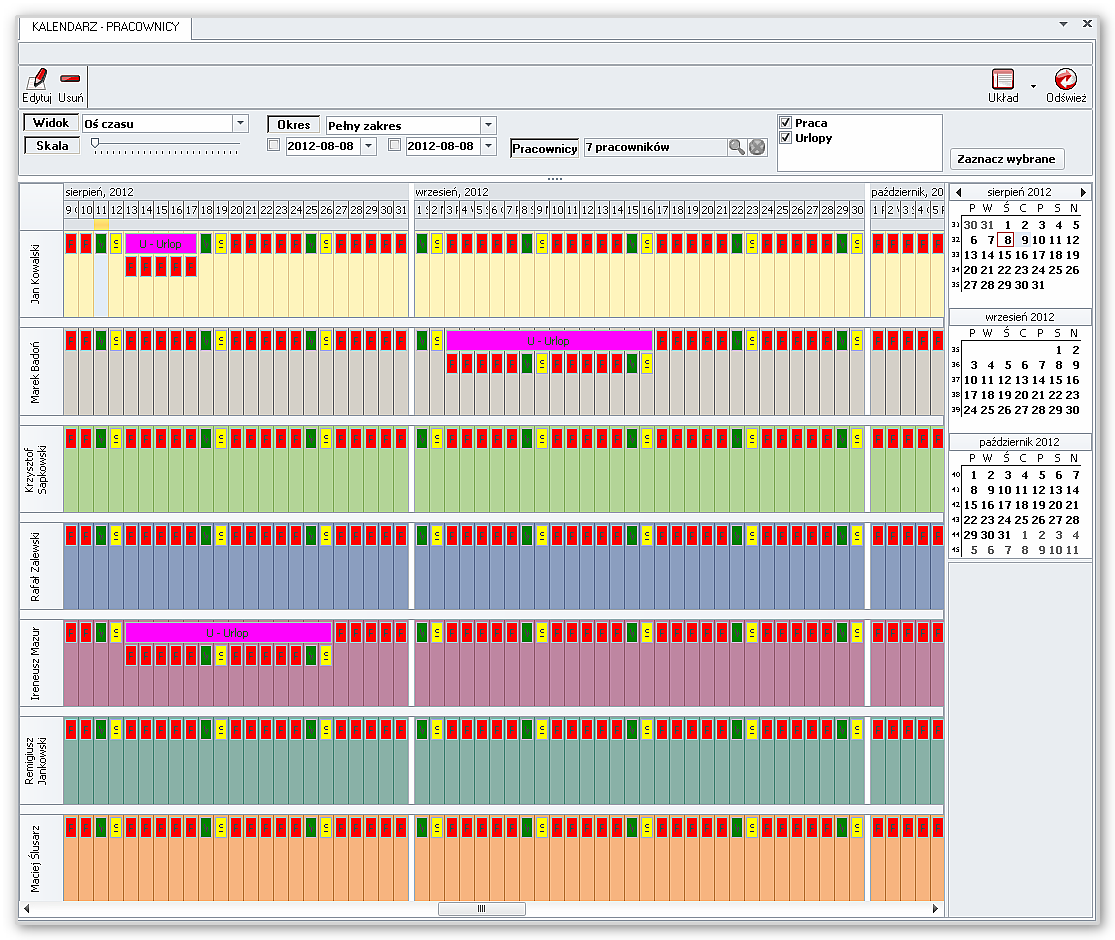Click the Usuń (delete) icon
The width and height of the screenshot is (1115, 940).
pyautogui.click(x=70, y=80)
